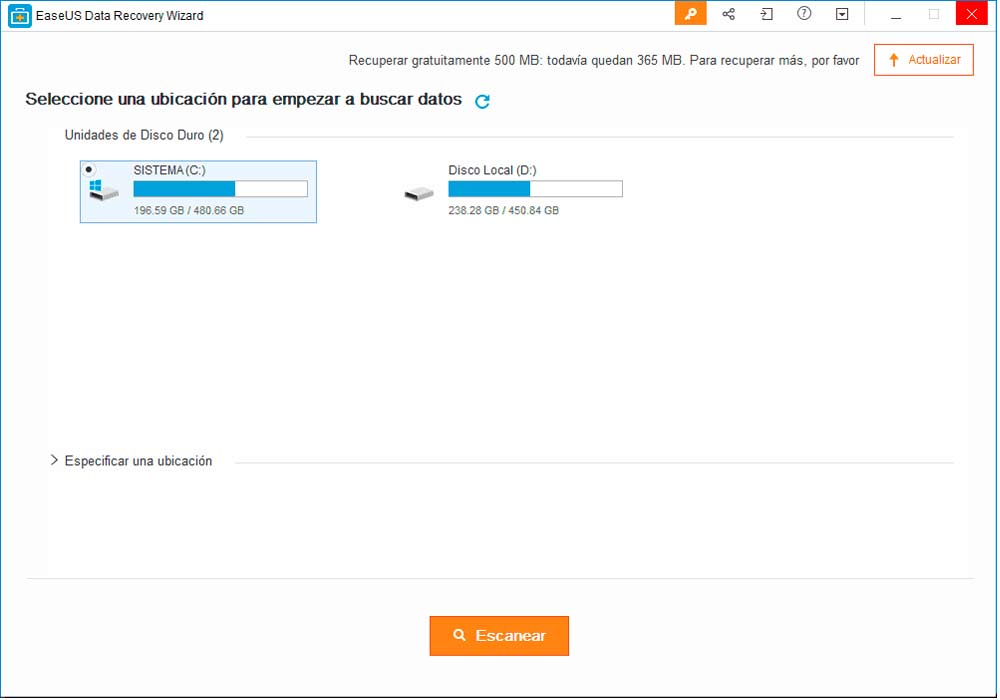Click Unidades de Disco Duro (2) heading
1000x700 pixels.
coord(144,135)
